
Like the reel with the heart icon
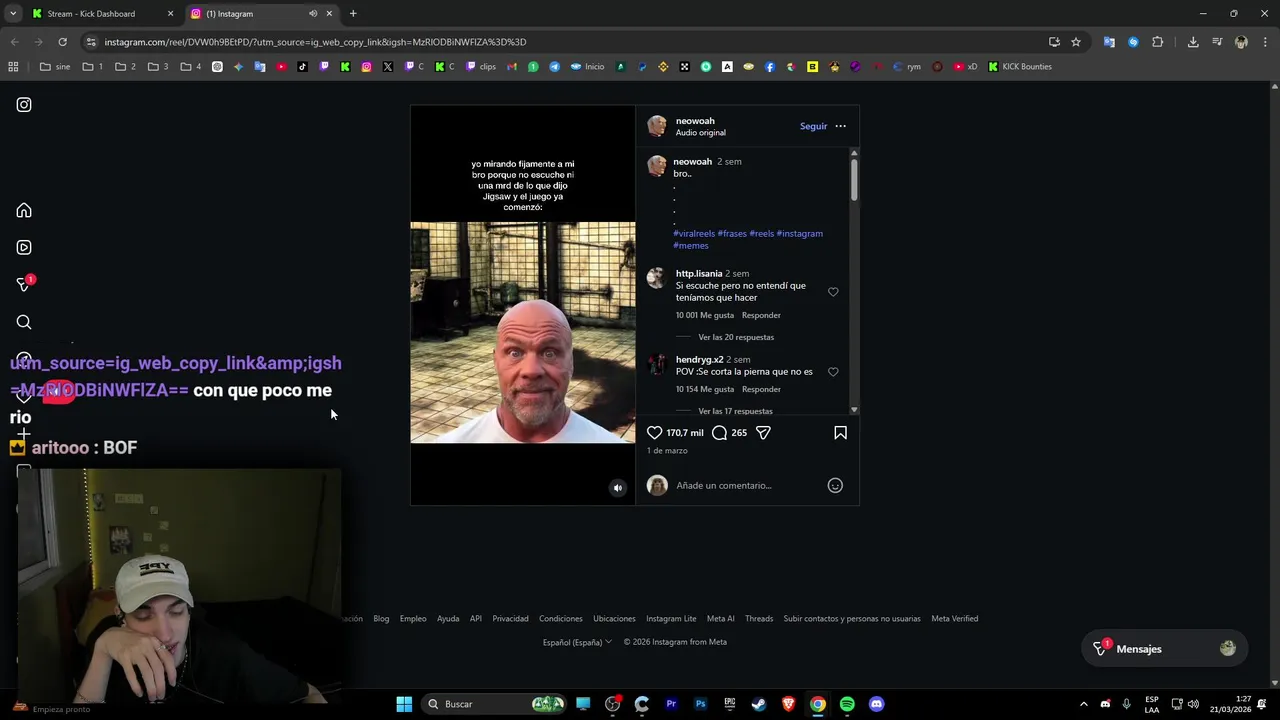[x=654, y=433]
